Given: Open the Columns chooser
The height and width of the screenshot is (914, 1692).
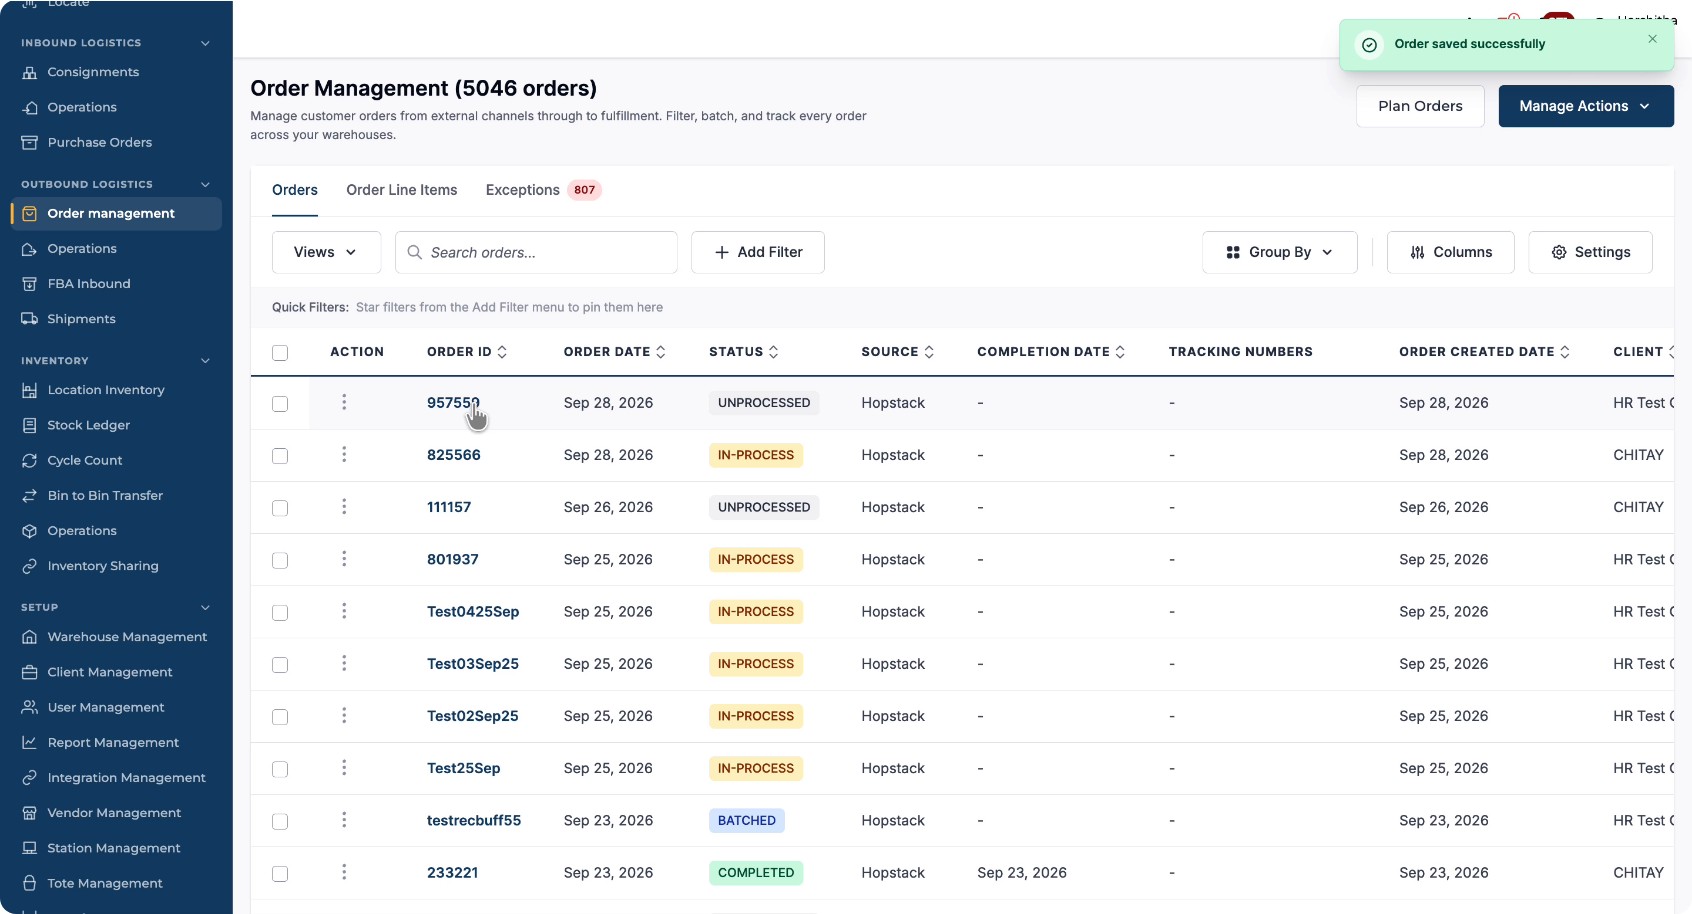Looking at the screenshot, I should (1450, 252).
